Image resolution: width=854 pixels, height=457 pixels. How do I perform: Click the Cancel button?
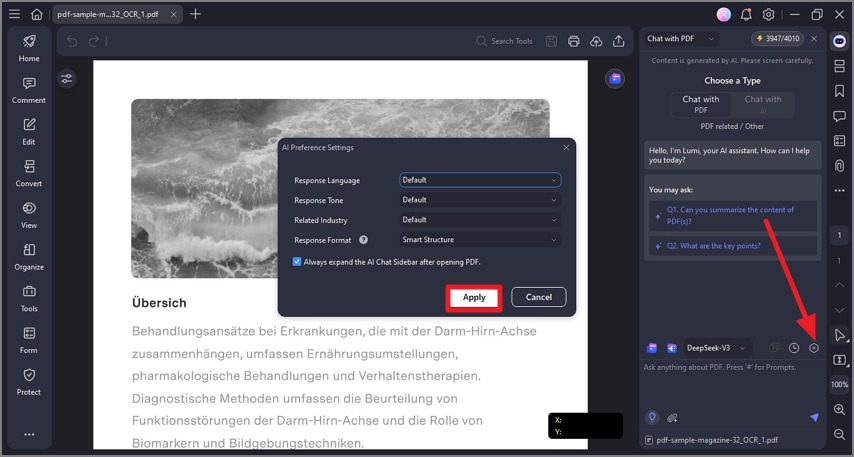click(x=539, y=297)
